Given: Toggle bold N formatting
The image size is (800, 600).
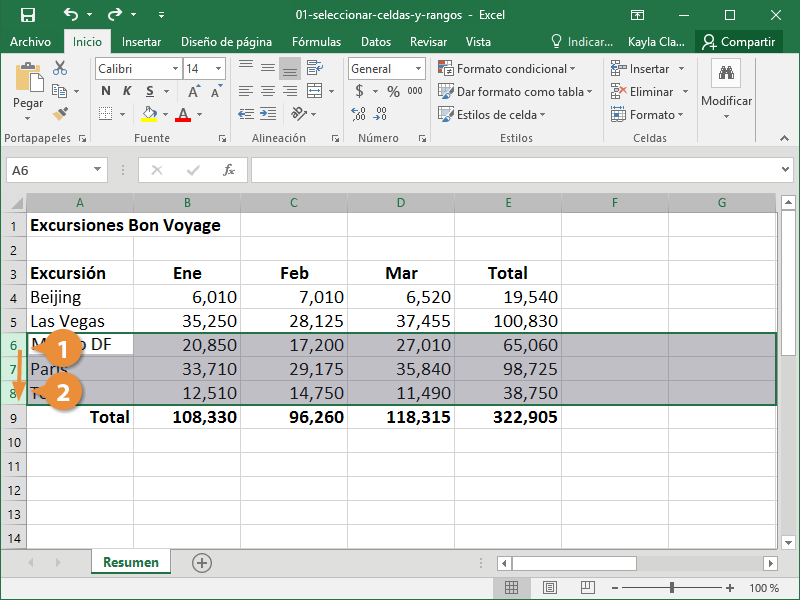Looking at the screenshot, I should pos(105,92).
